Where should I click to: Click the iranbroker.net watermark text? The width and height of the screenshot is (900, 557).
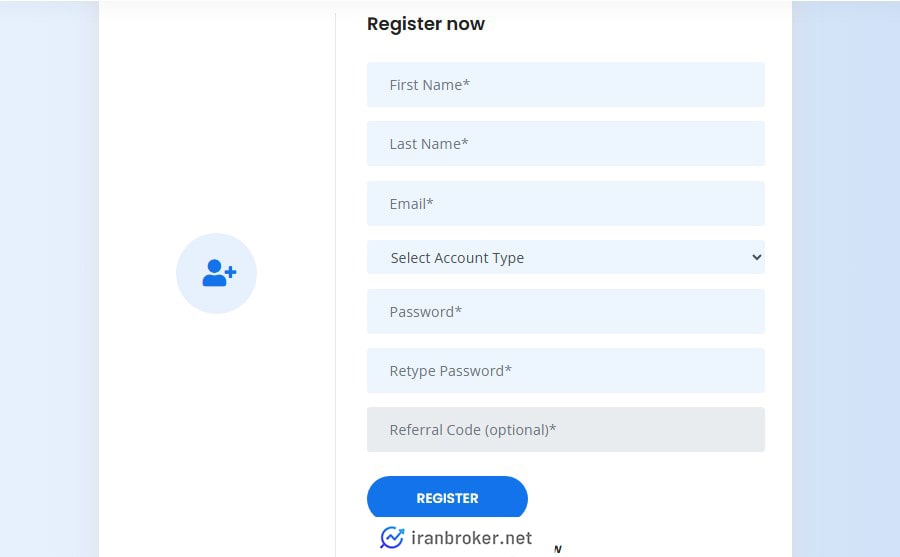[471, 538]
